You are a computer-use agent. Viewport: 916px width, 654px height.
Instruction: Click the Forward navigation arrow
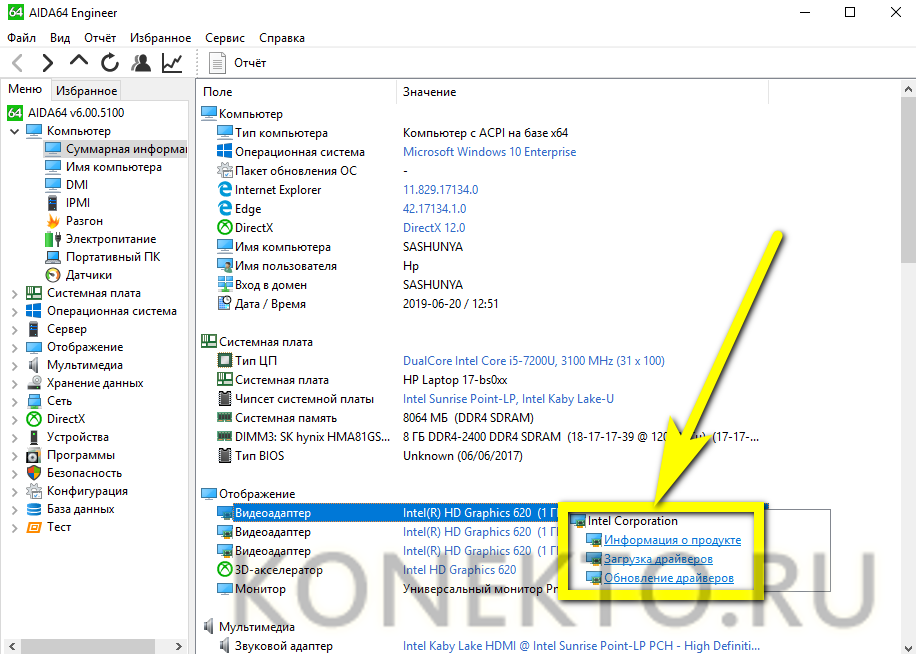point(48,63)
